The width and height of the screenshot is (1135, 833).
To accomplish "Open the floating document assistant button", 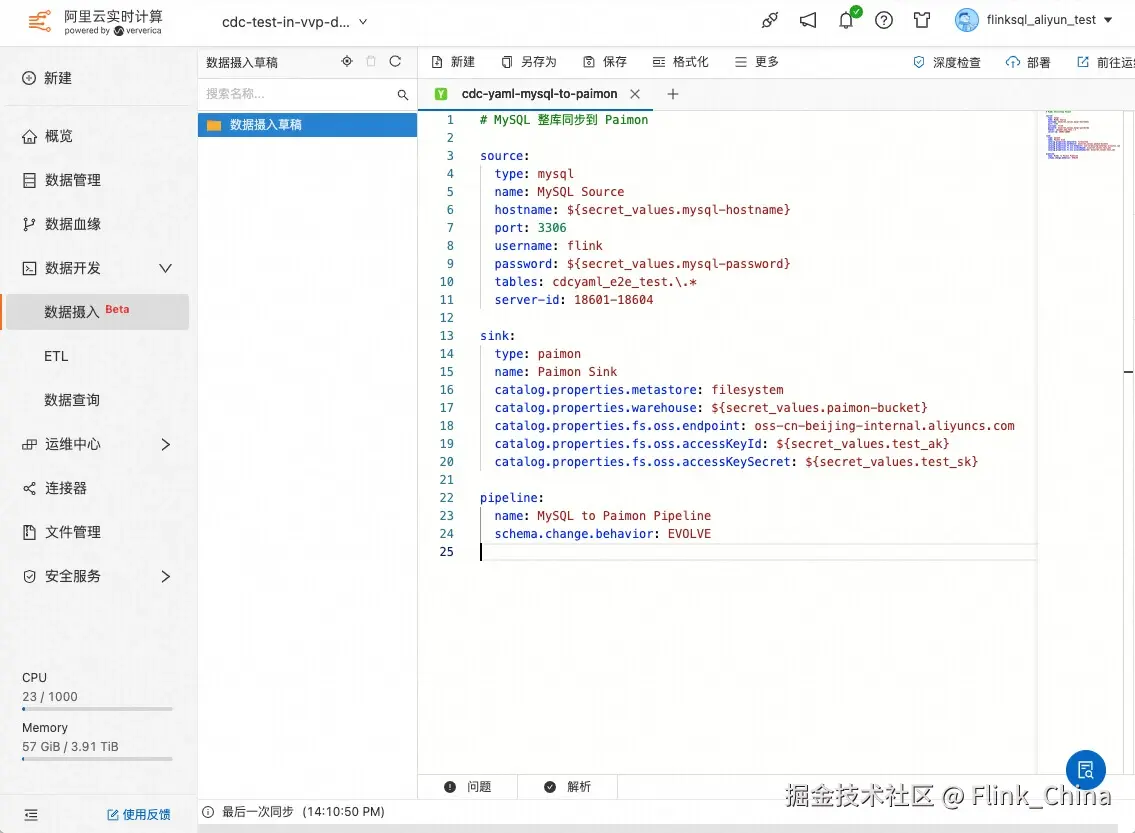I will [1086, 769].
